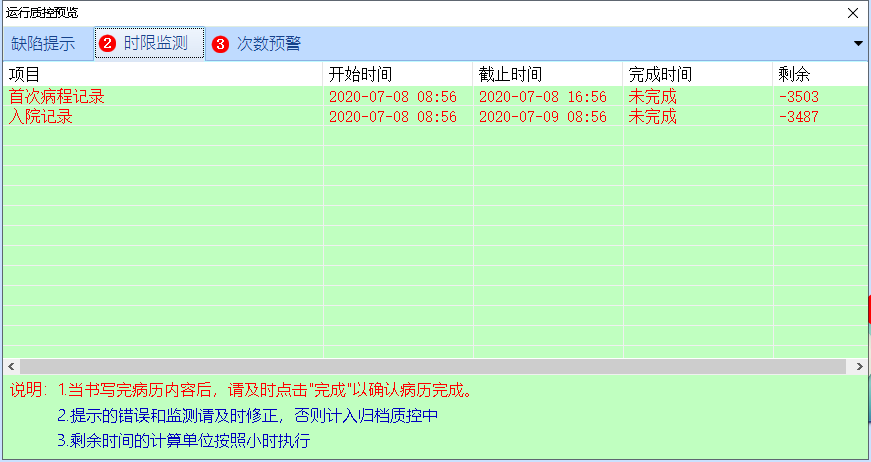Screen dimensions: 871x462
Task: Sort by the 项目 column header
Action: 162,74
